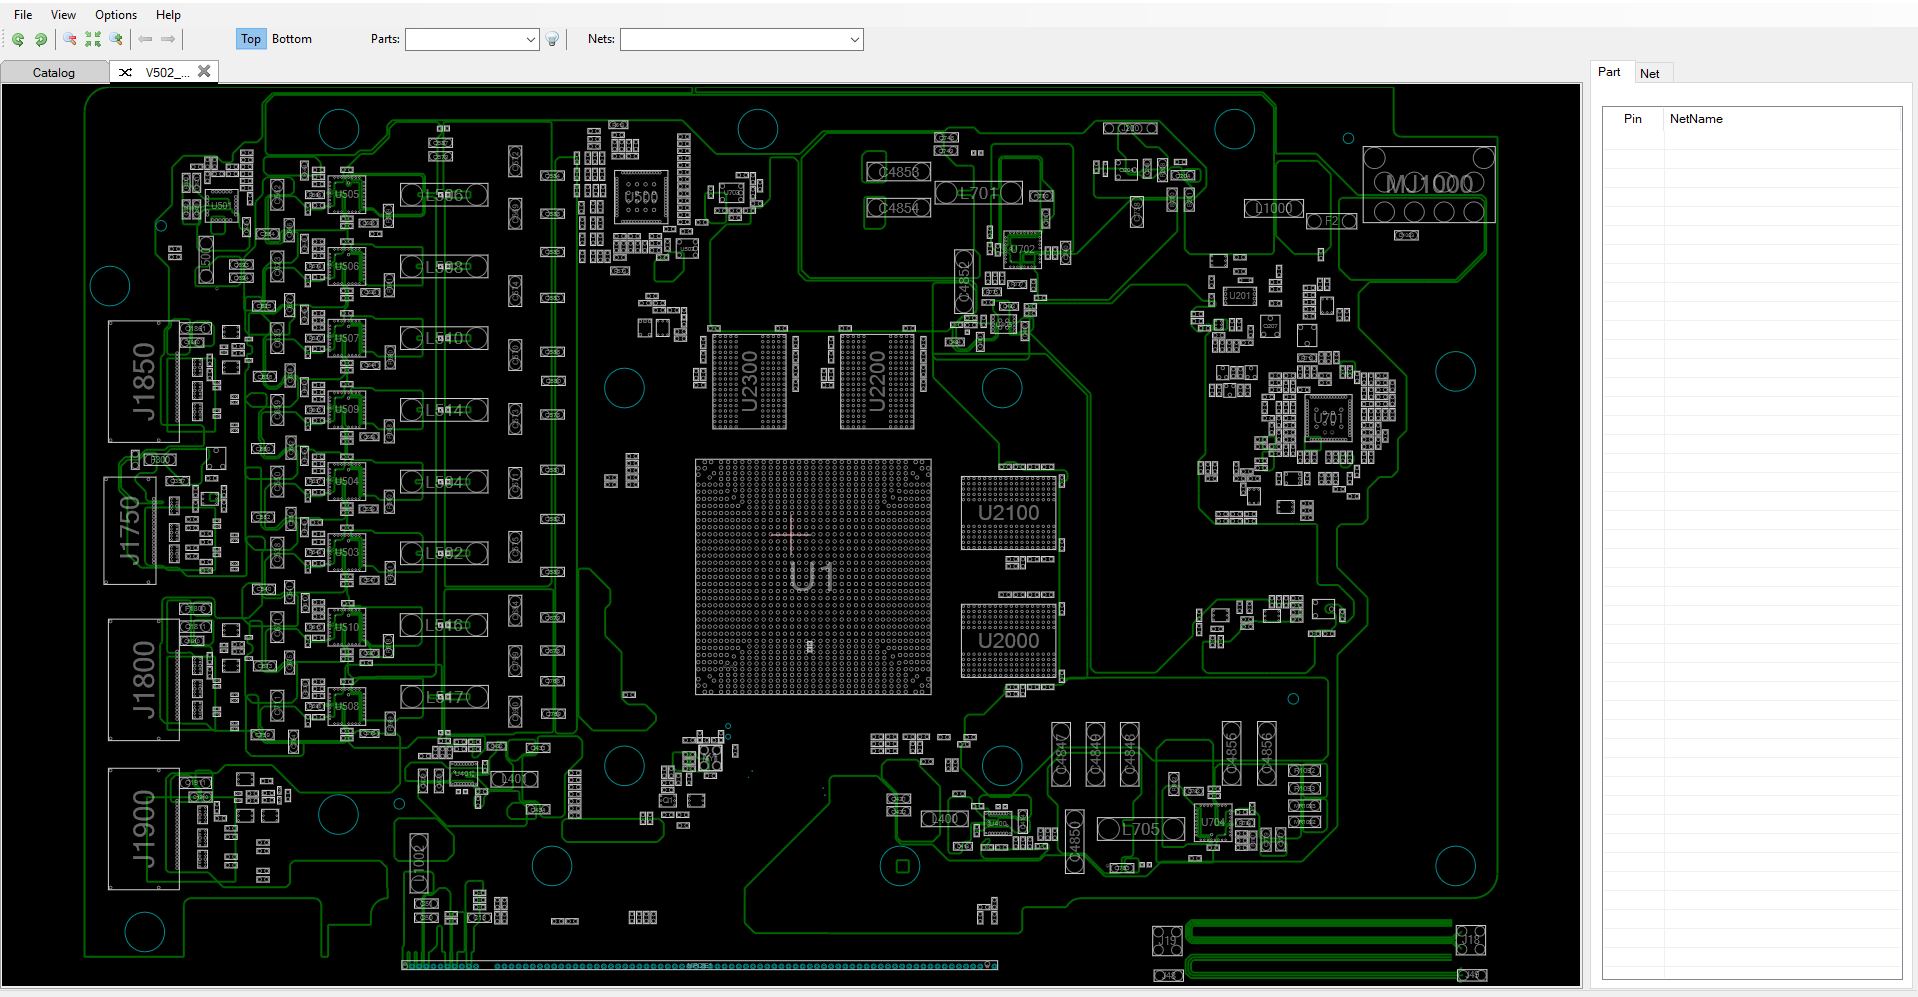Select the U2000 memory chip
Image resolution: width=1918 pixels, height=997 pixels.
(1008, 641)
